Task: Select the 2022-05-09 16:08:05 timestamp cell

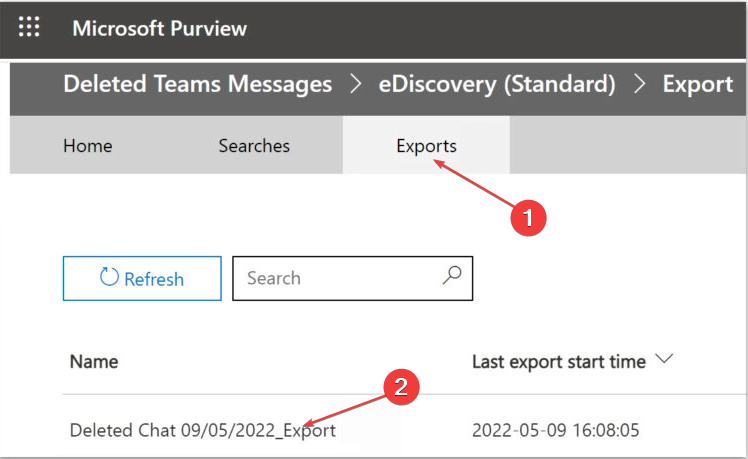Action: (555, 430)
